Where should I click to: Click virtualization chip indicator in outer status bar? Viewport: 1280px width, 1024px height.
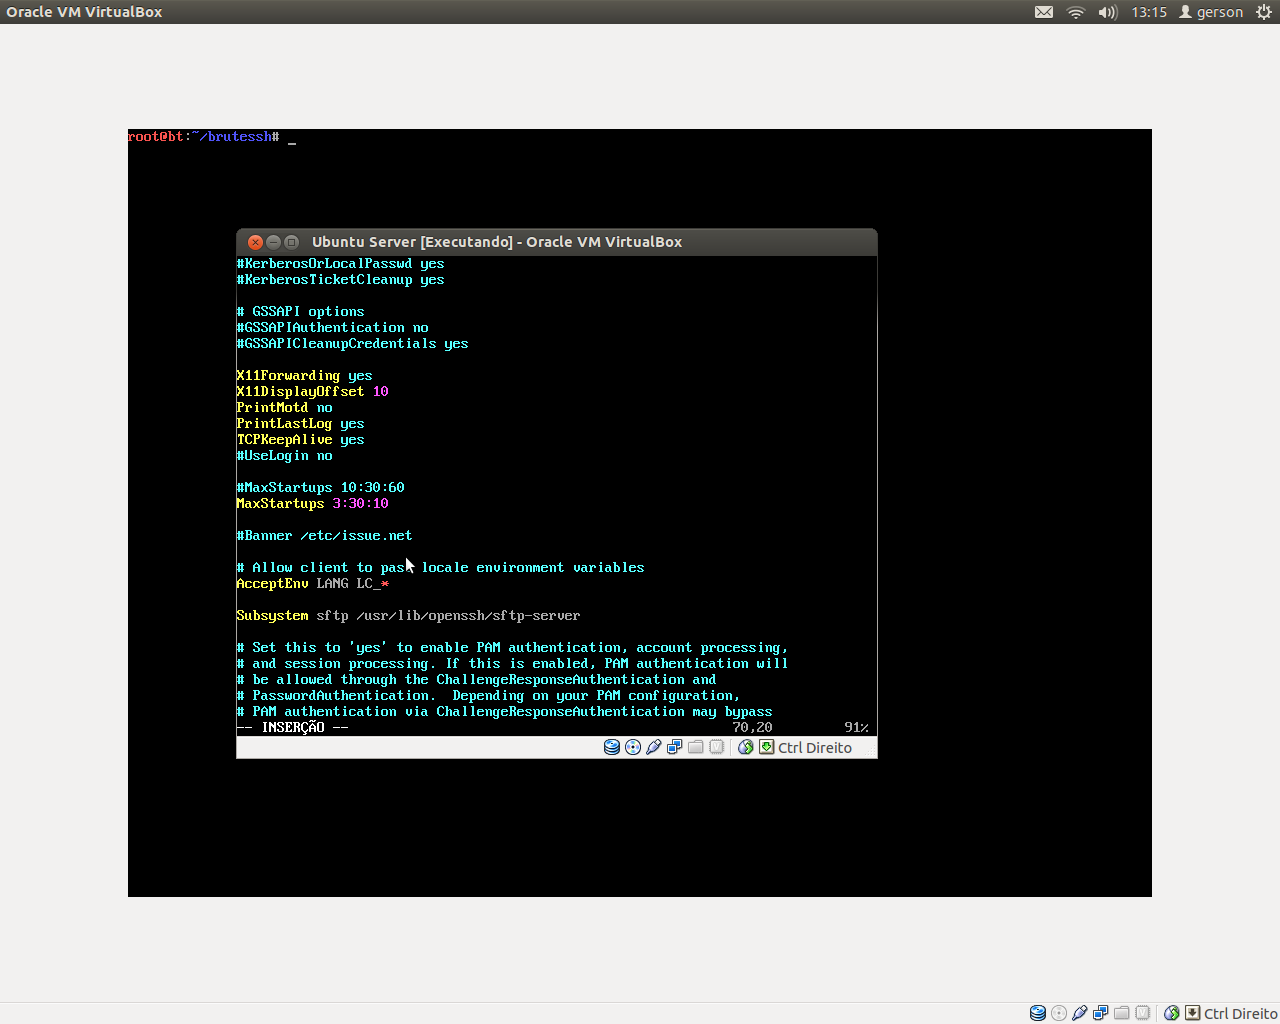click(x=1143, y=1013)
